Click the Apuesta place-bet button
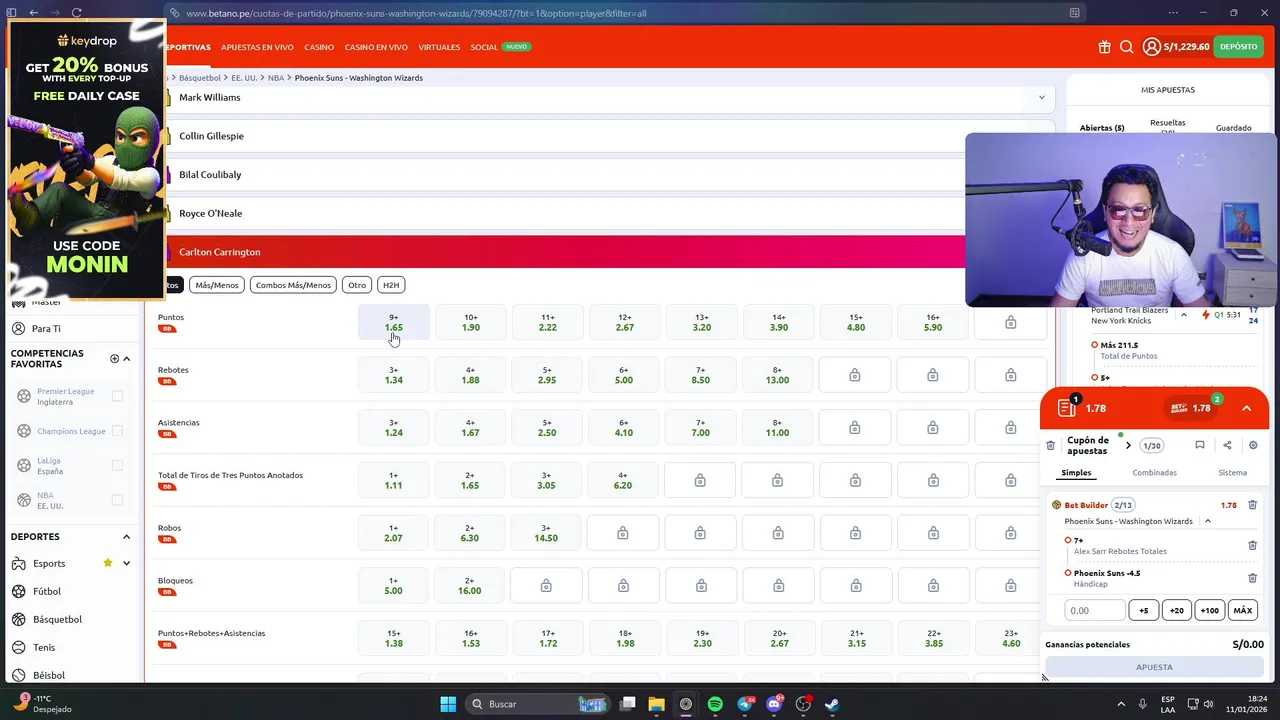This screenshot has width=1280, height=720. pyautogui.click(x=1154, y=667)
